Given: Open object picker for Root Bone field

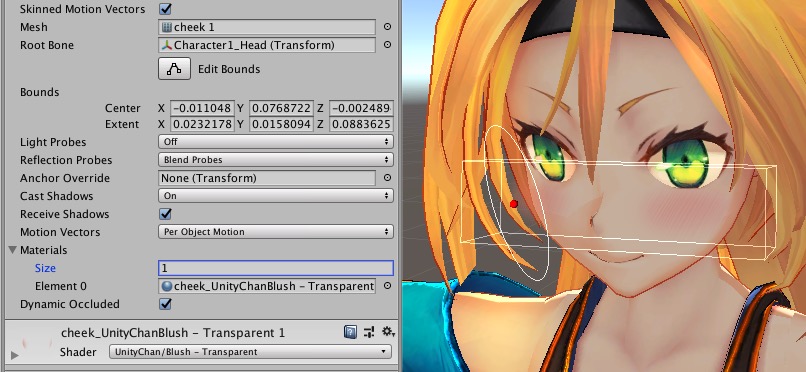Looking at the screenshot, I should click(388, 45).
